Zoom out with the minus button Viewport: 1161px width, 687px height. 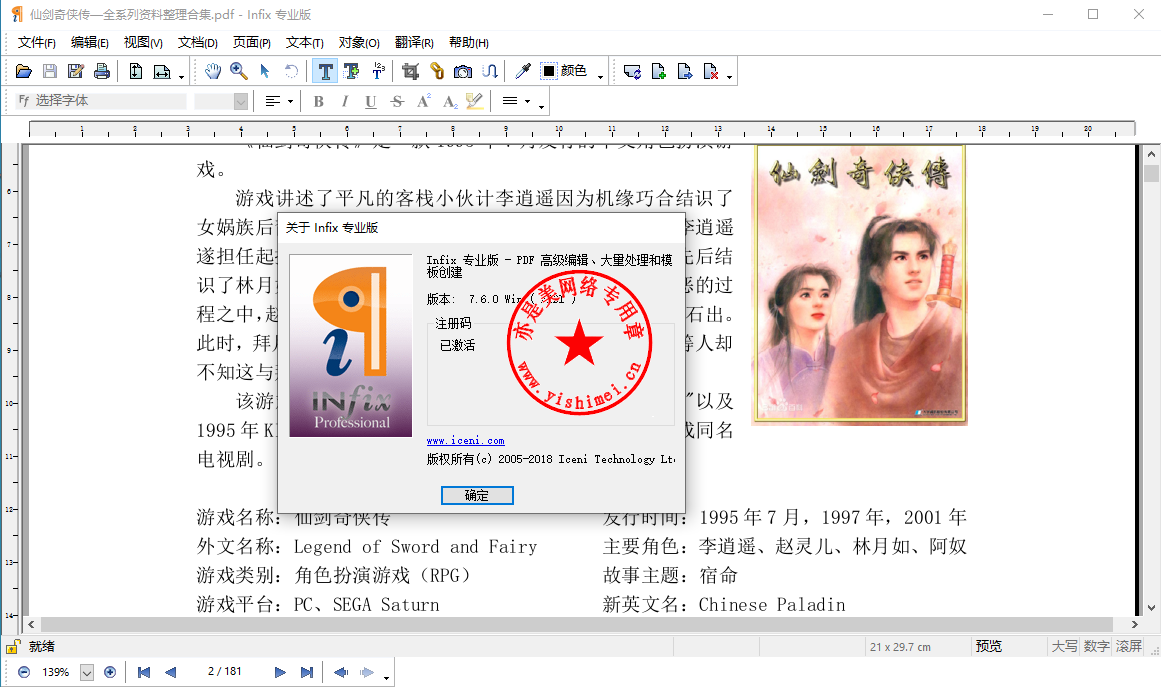(24, 672)
